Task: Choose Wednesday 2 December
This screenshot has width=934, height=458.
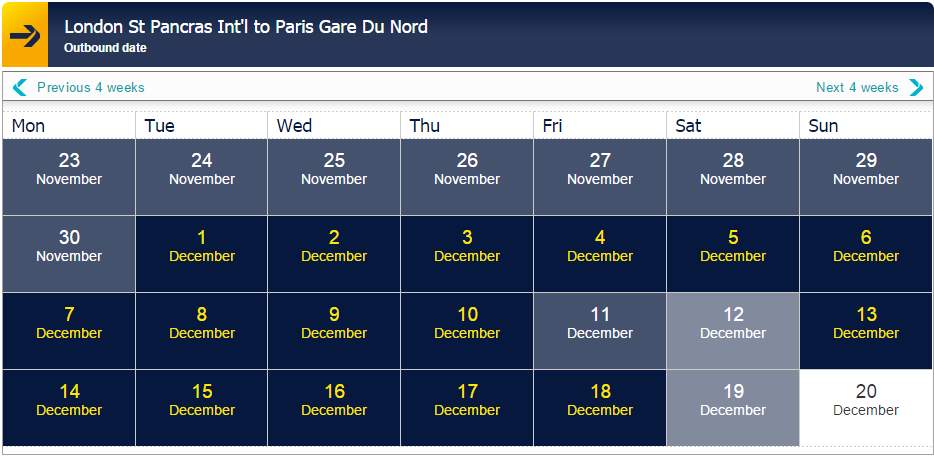Action: 334,254
